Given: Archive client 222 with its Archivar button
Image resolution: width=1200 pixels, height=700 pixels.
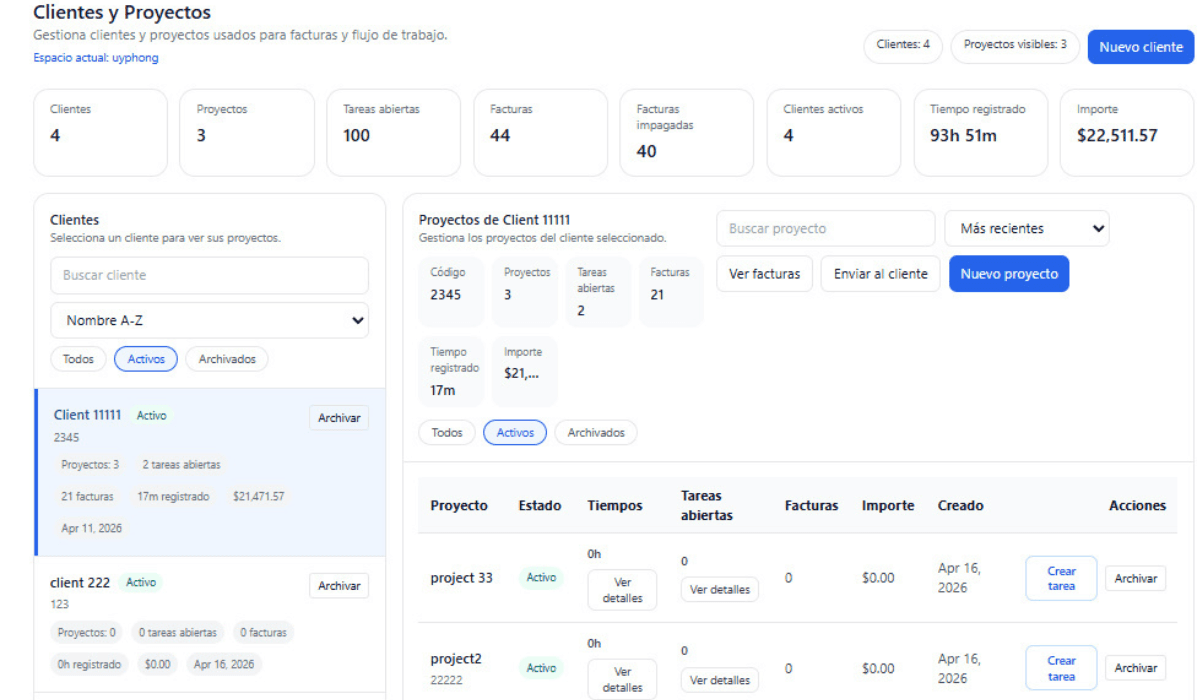Looking at the screenshot, I should (339, 586).
